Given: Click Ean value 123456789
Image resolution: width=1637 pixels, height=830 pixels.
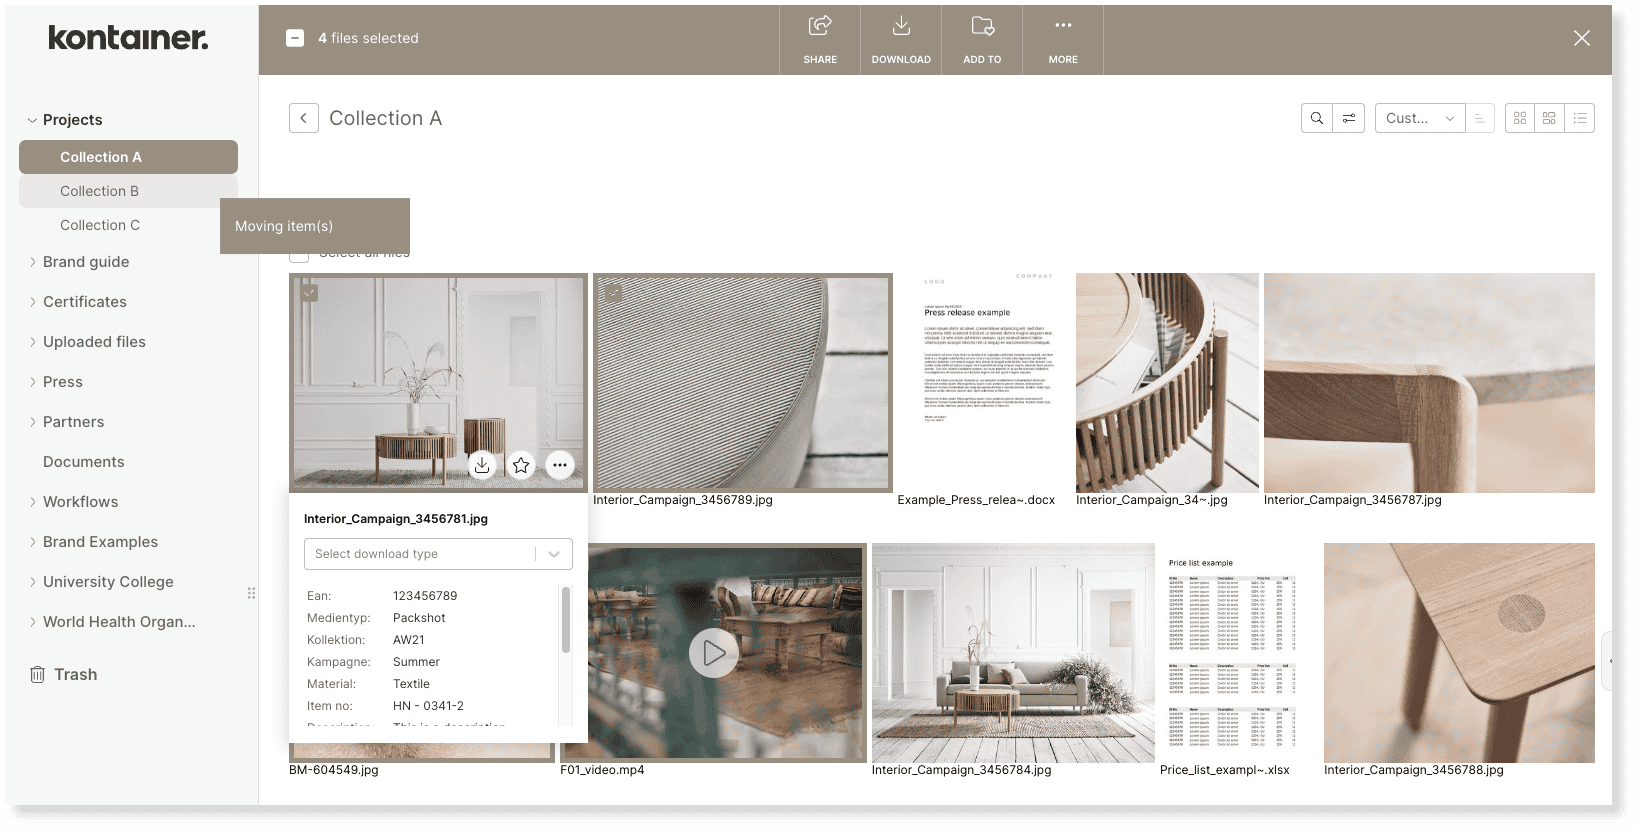Looking at the screenshot, I should pos(425,596).
